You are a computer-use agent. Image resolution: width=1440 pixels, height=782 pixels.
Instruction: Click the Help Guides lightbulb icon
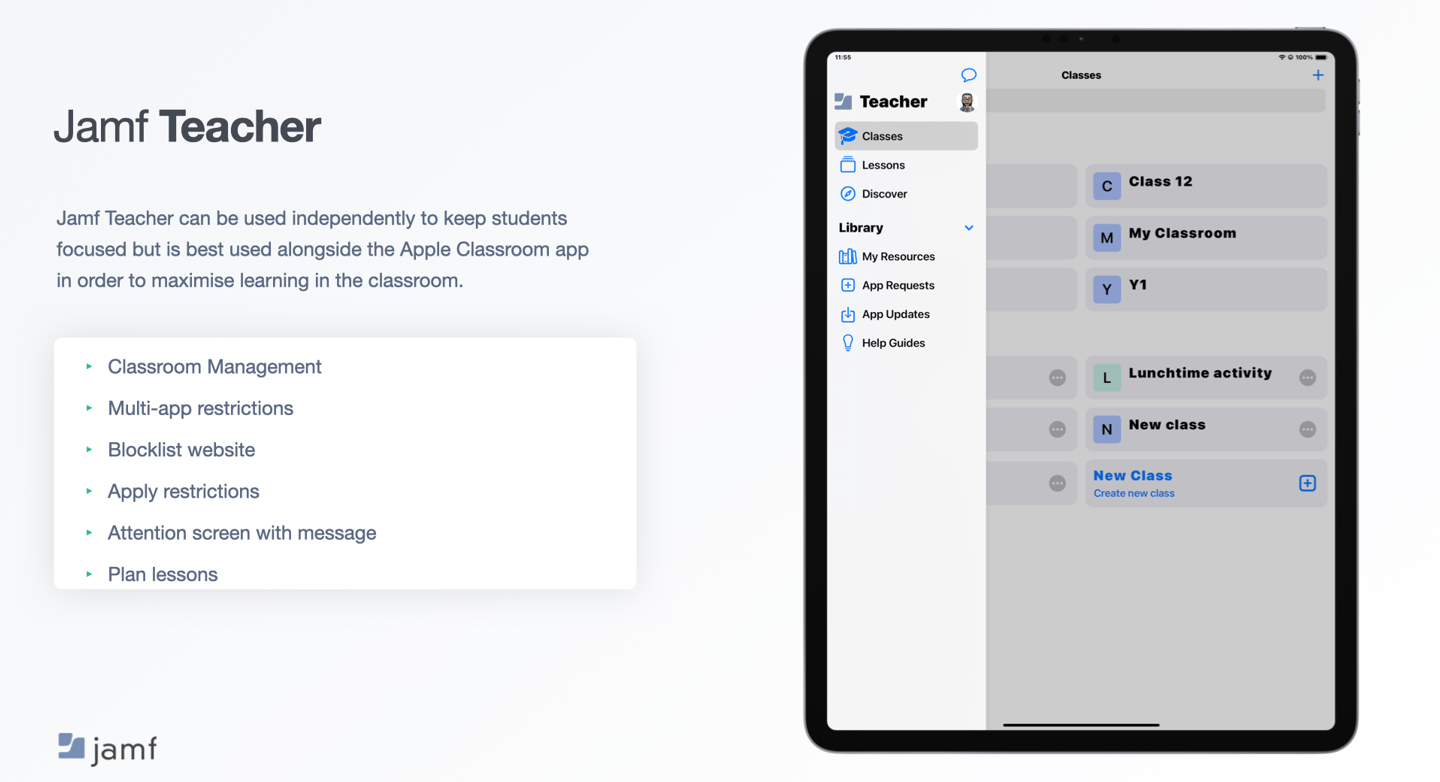(848, 343)
